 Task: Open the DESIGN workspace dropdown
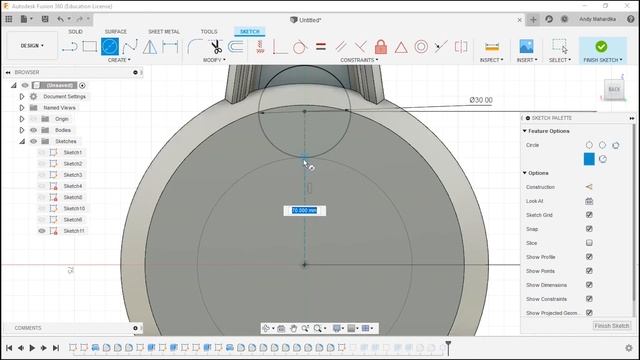click(32, 46)
